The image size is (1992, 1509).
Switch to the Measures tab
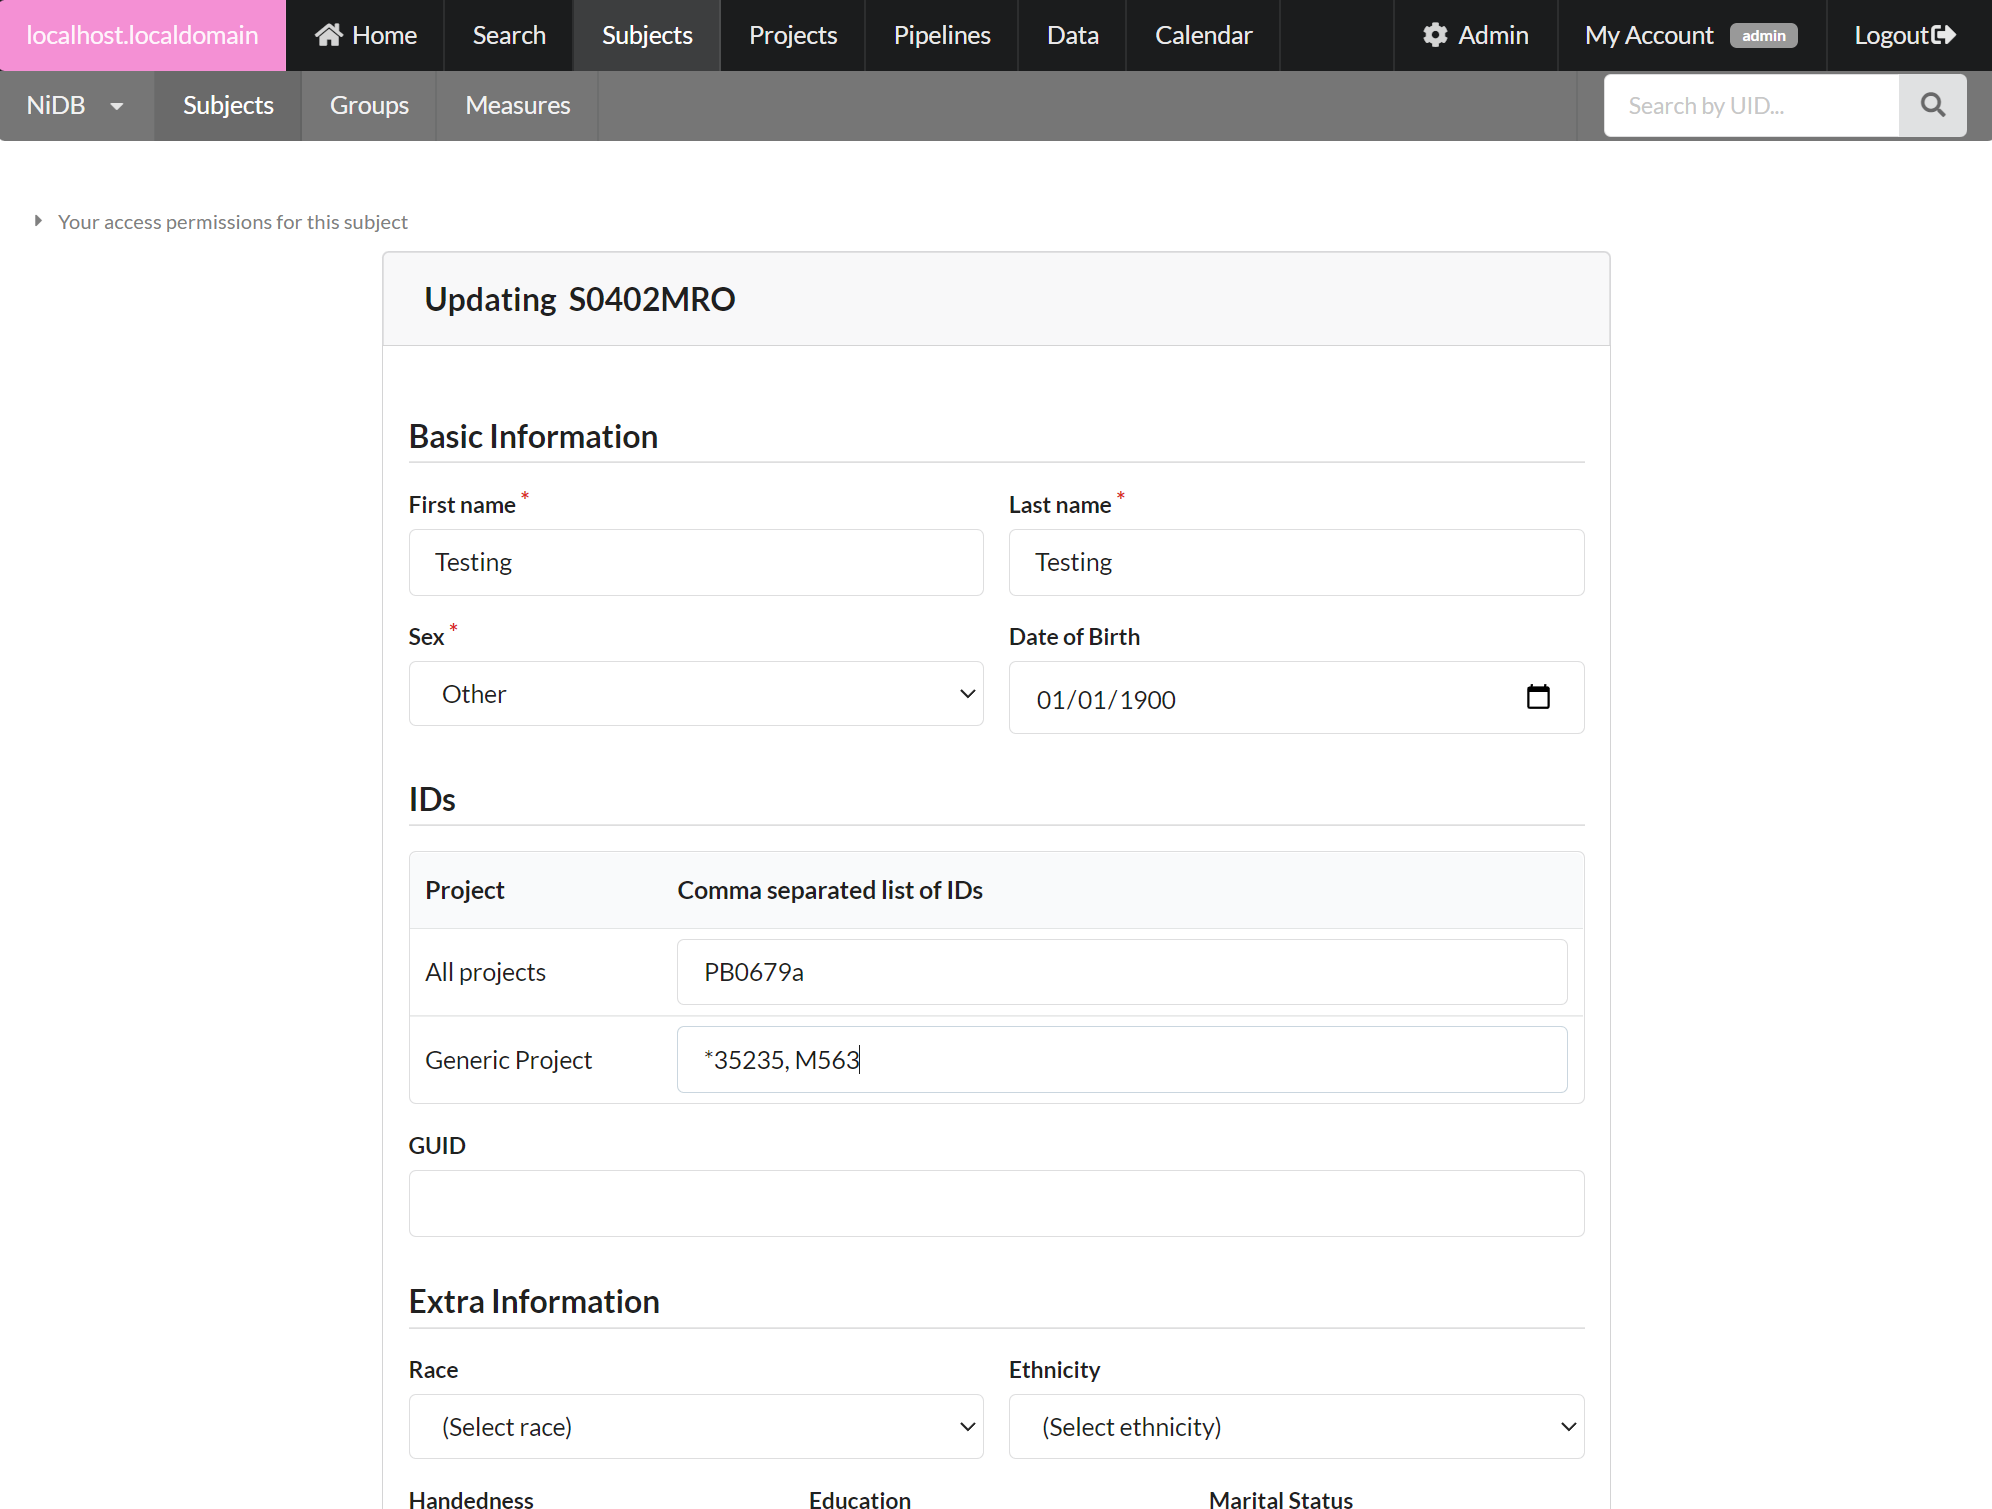pyautogui.click(x=516, y=105)
